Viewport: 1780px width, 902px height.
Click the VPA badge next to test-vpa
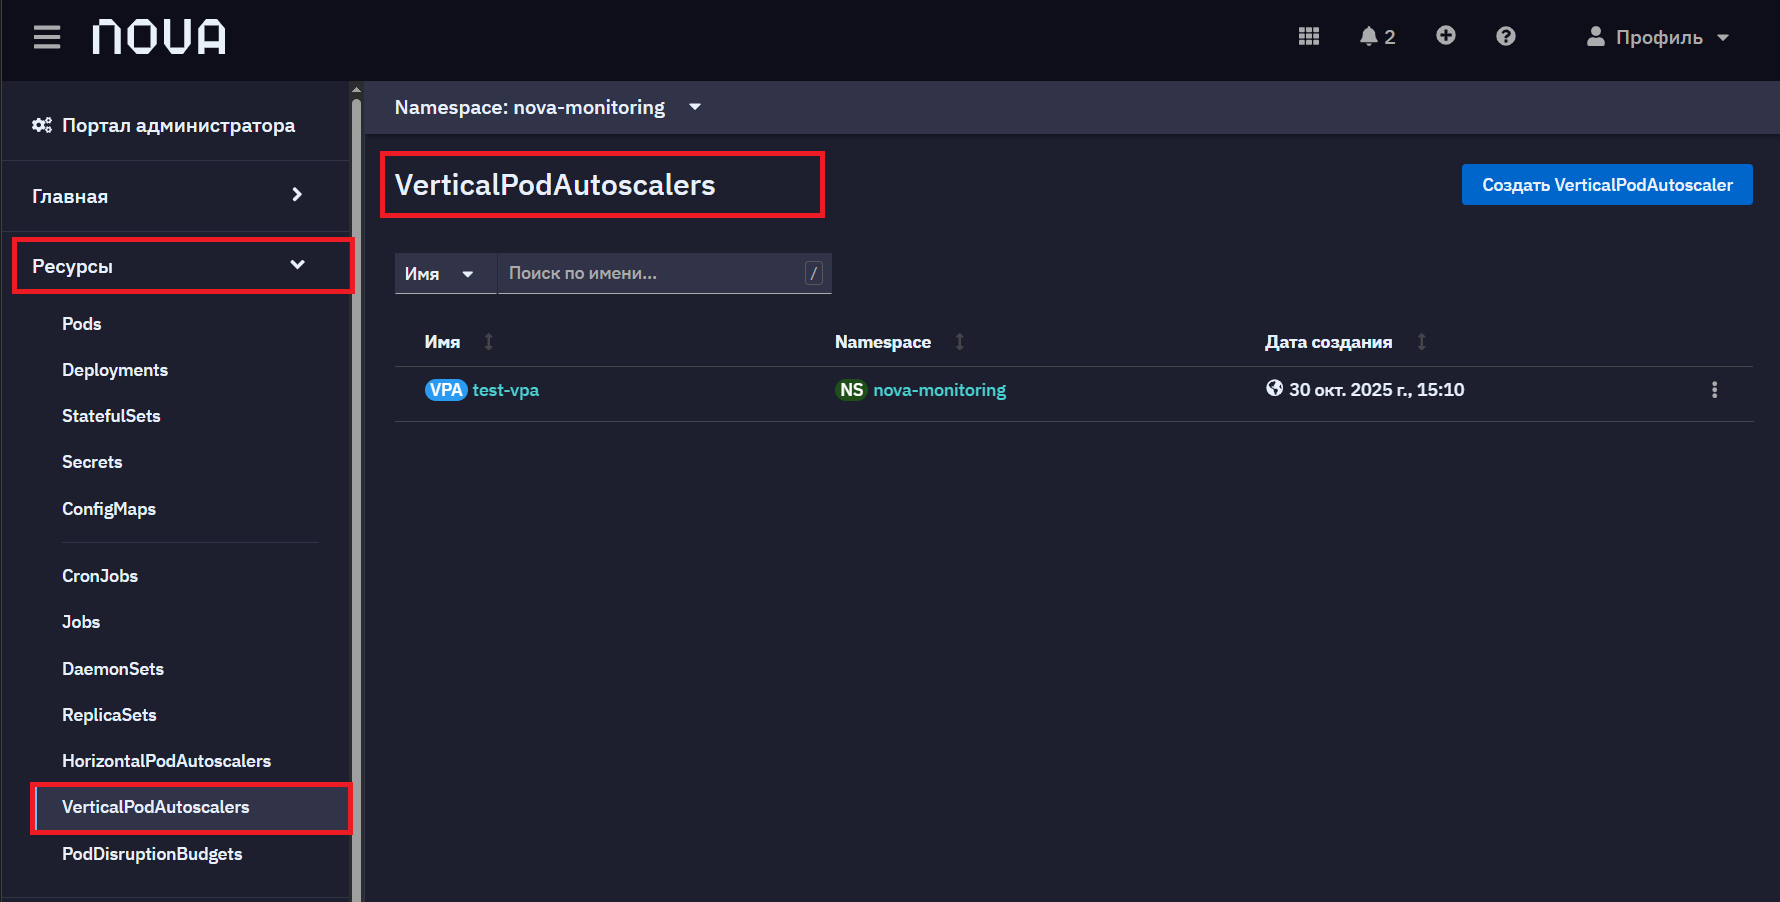[x=446, y=390]
